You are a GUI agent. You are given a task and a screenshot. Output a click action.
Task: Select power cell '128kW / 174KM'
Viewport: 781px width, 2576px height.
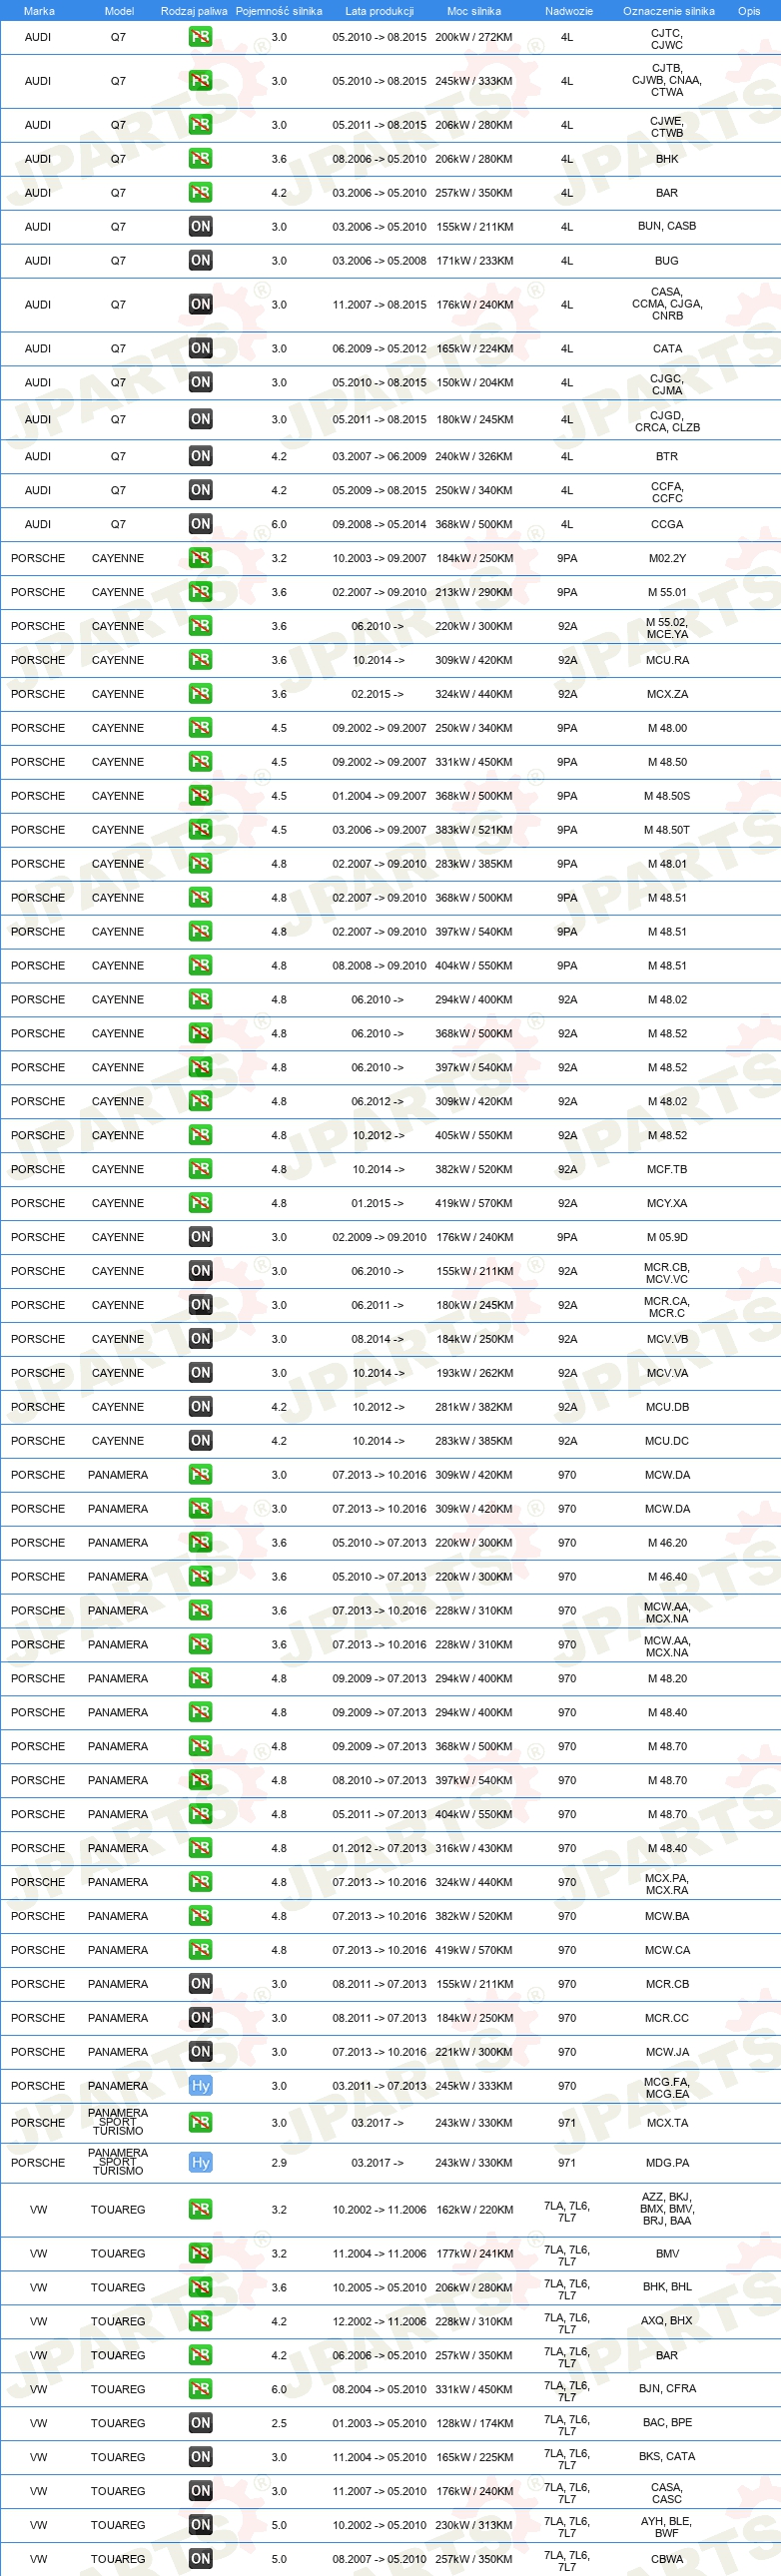click(474, 2424)
